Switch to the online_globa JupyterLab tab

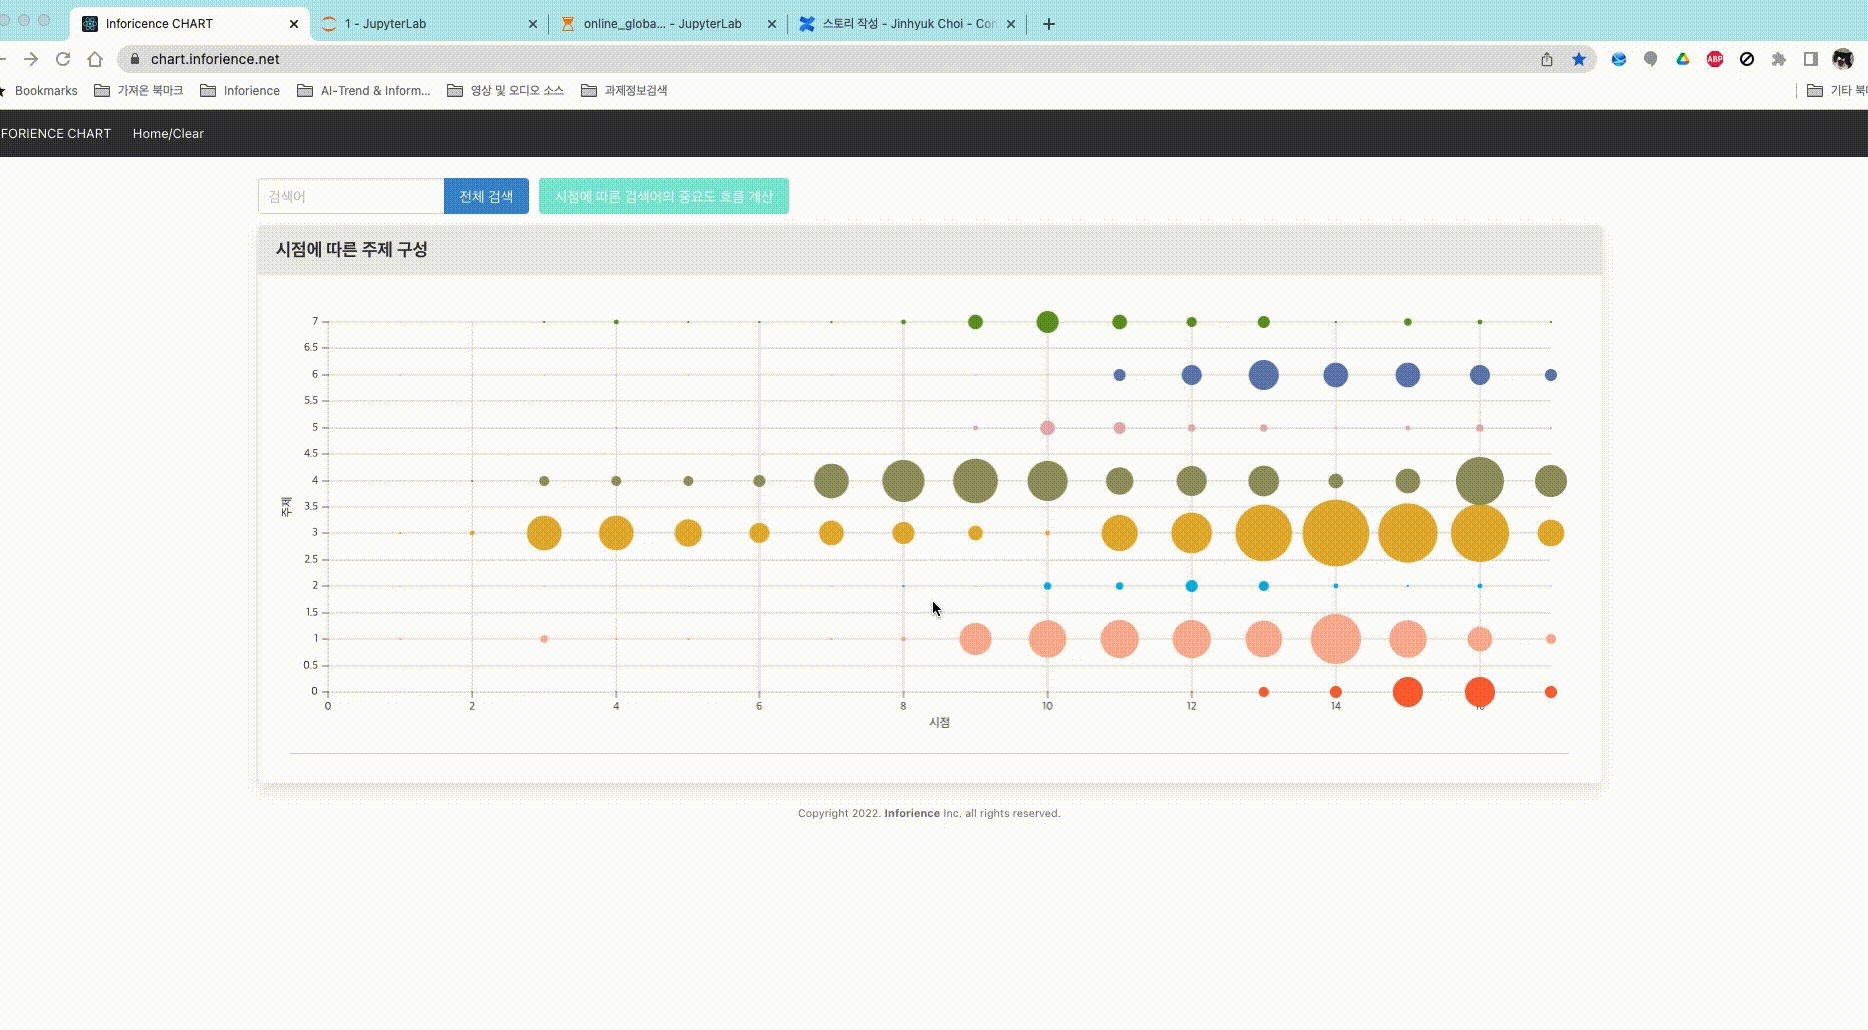pyautogui.click(x=662, y=24)
